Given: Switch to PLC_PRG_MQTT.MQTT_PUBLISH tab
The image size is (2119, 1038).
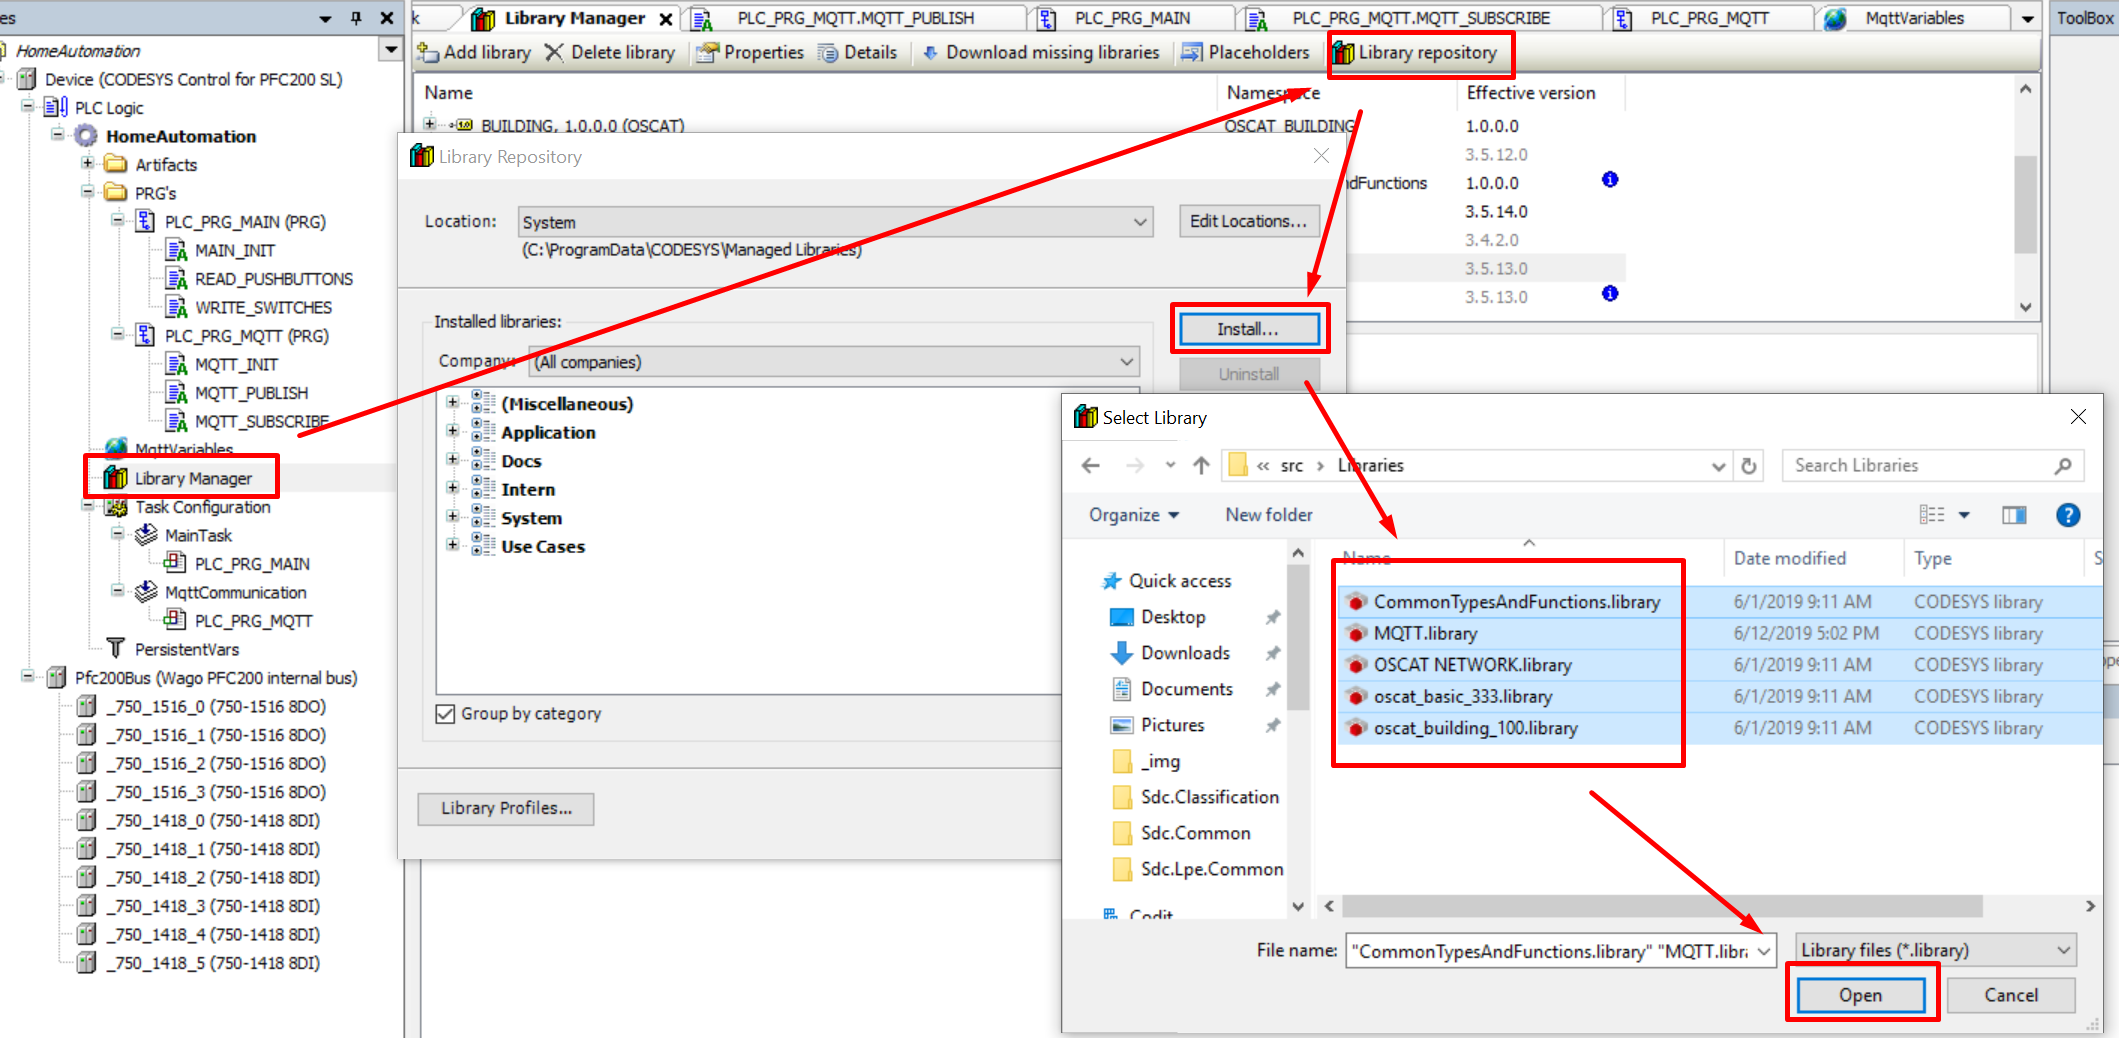Looking at the screenshot, I should pyautogui.click(x=856, y=18).
